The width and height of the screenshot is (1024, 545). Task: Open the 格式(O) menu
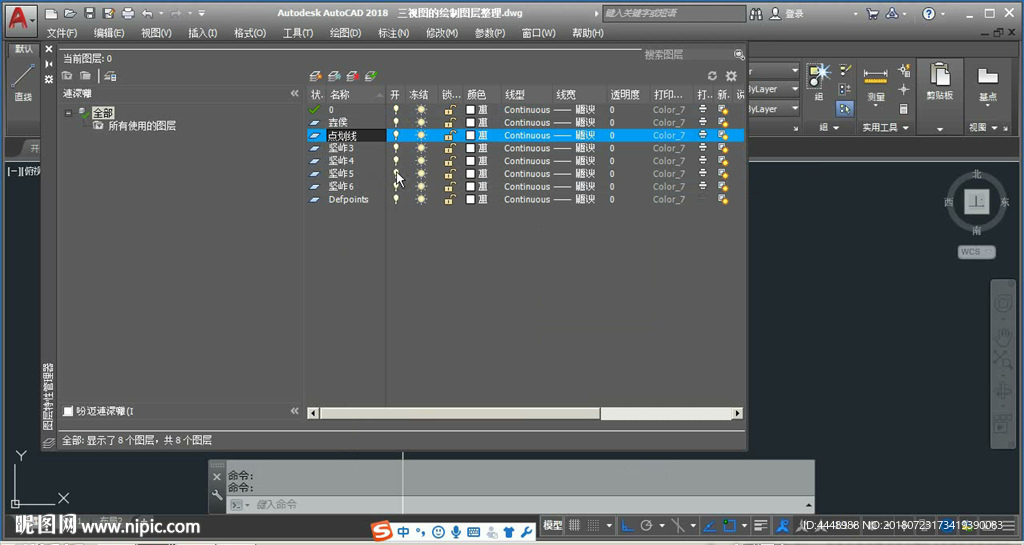click(250, 33)
